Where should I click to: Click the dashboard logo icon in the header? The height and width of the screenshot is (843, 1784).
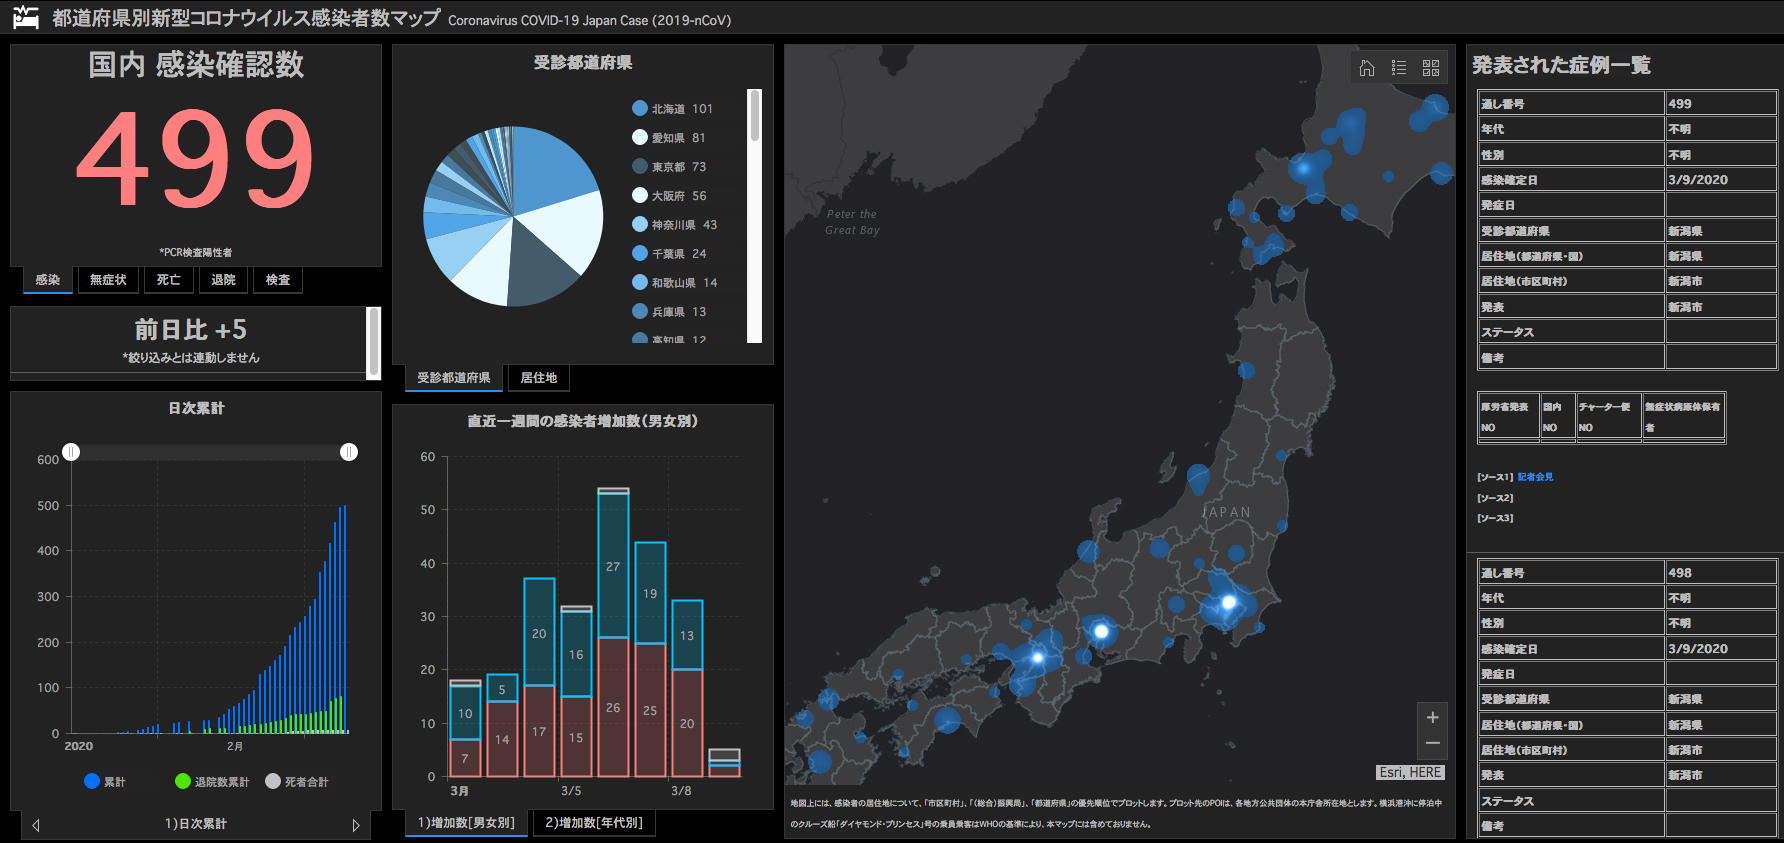pos(26,17)
